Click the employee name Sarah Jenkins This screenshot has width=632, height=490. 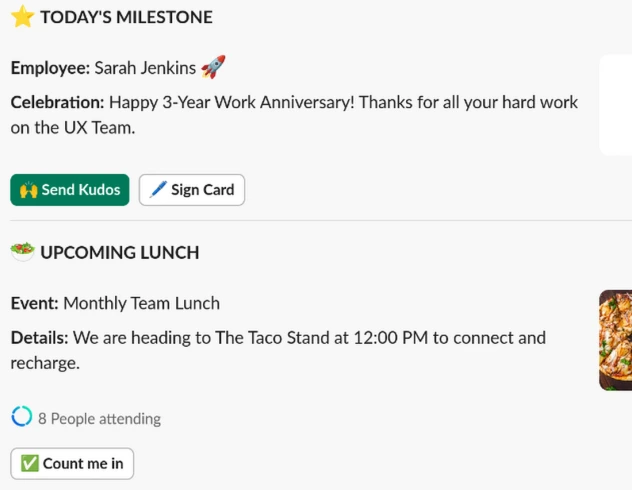144,69
